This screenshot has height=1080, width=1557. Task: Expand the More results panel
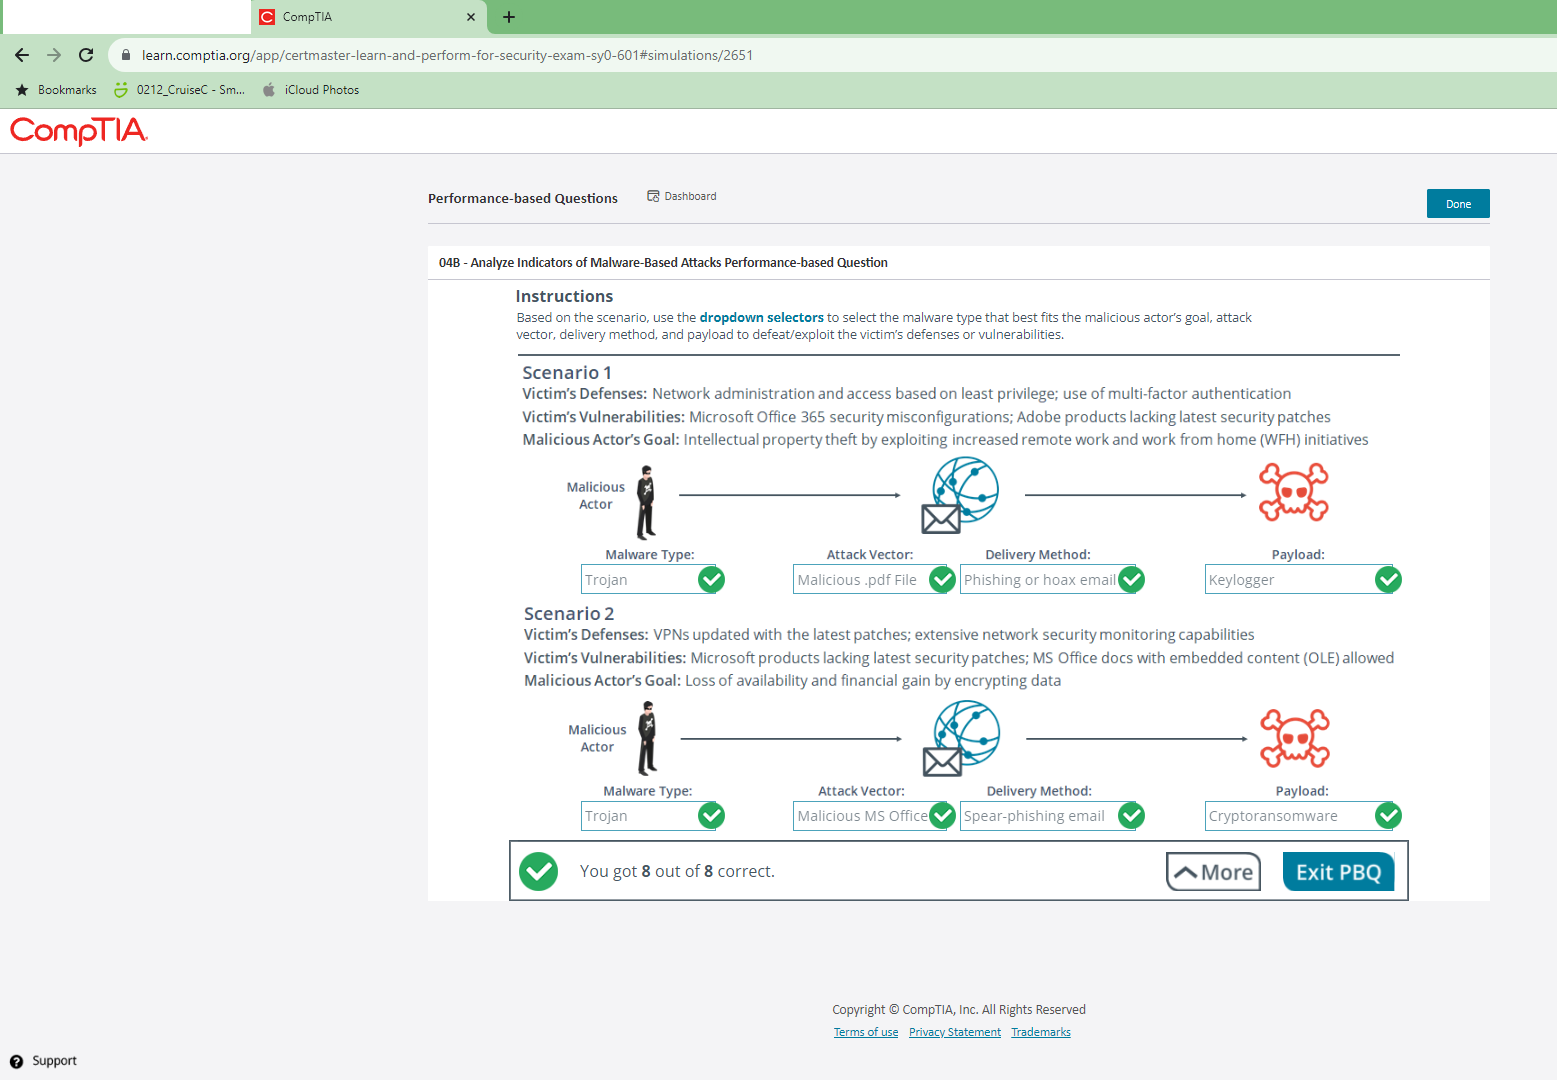tap(1213, 872)
